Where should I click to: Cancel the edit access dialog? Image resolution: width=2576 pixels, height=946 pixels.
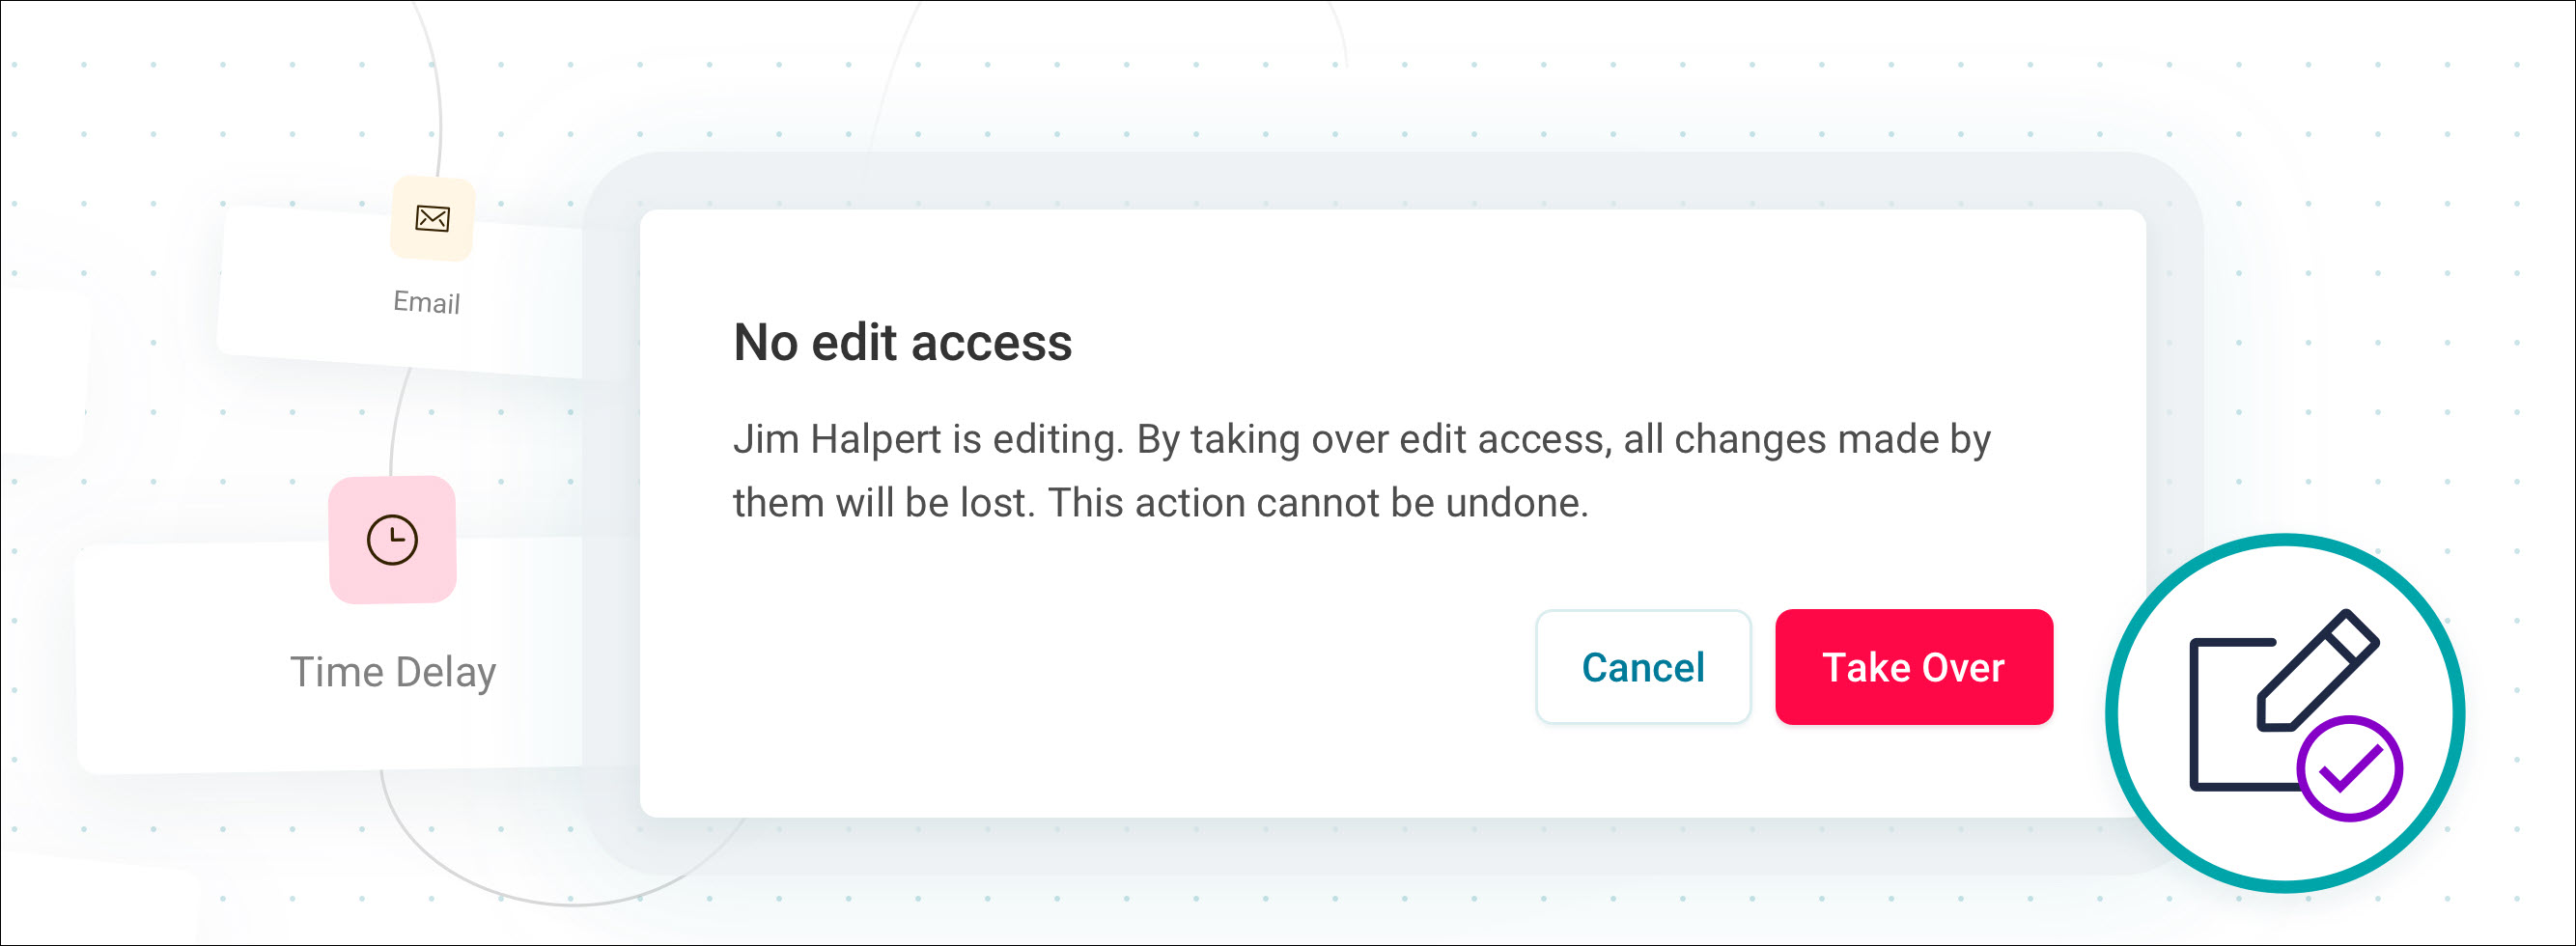[1643, 667]
